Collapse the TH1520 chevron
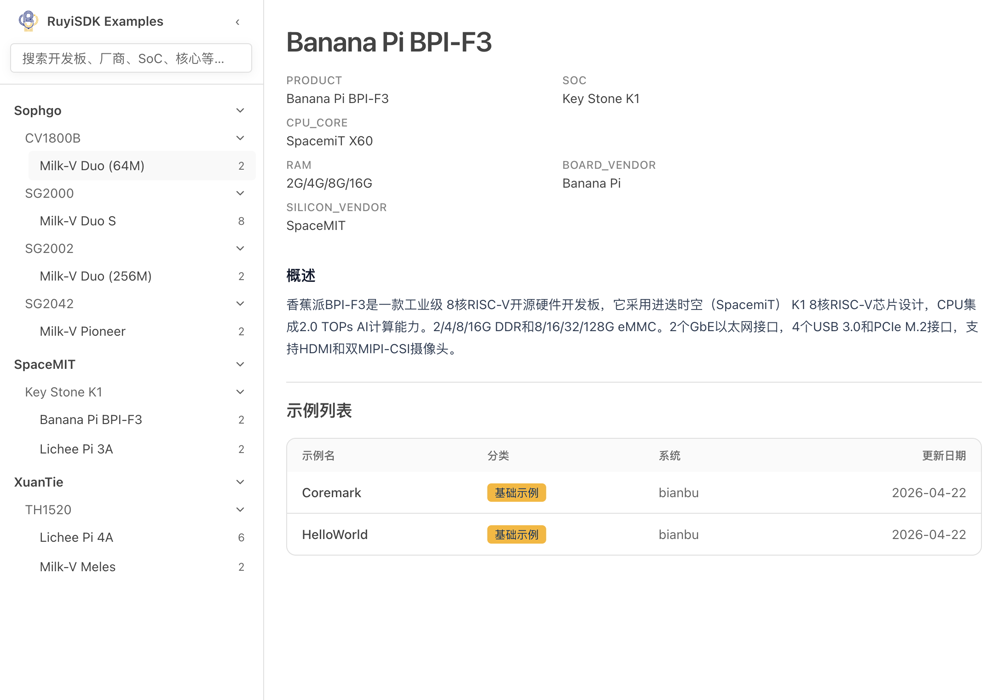The width and height of the screenshot is (1004, 700). coord(240,509)
